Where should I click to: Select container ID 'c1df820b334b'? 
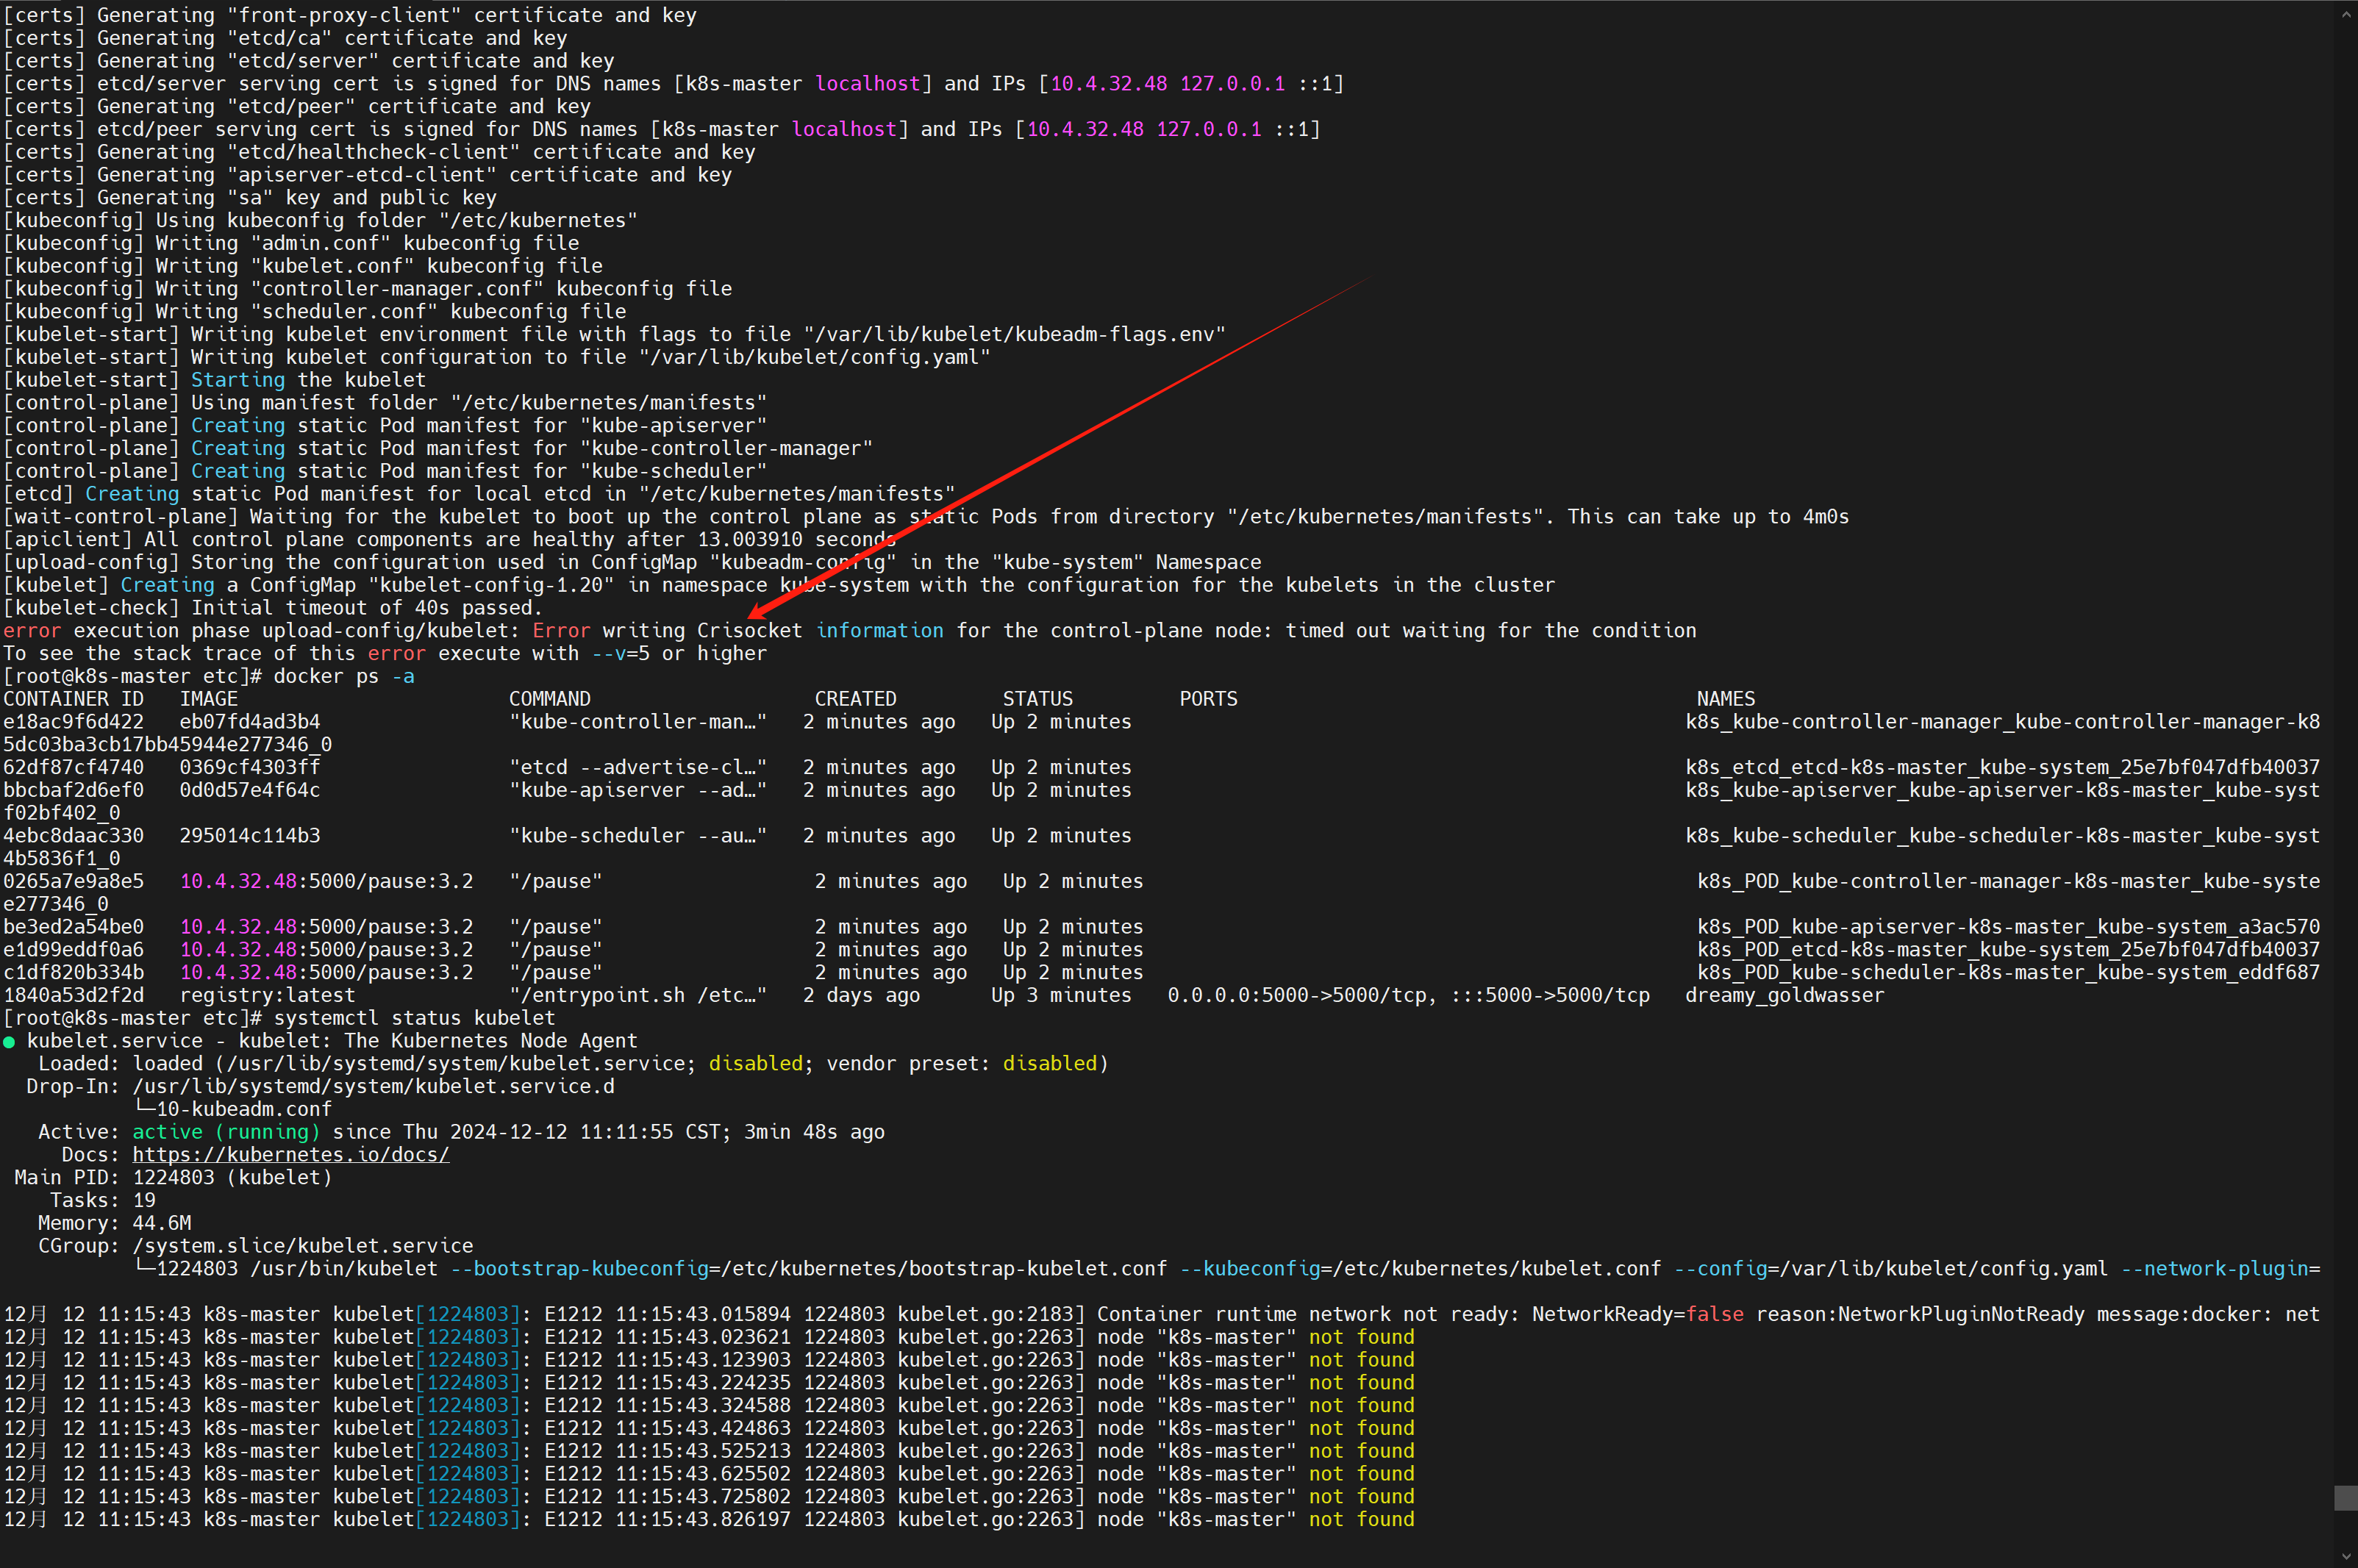click(x=73, y=973)
